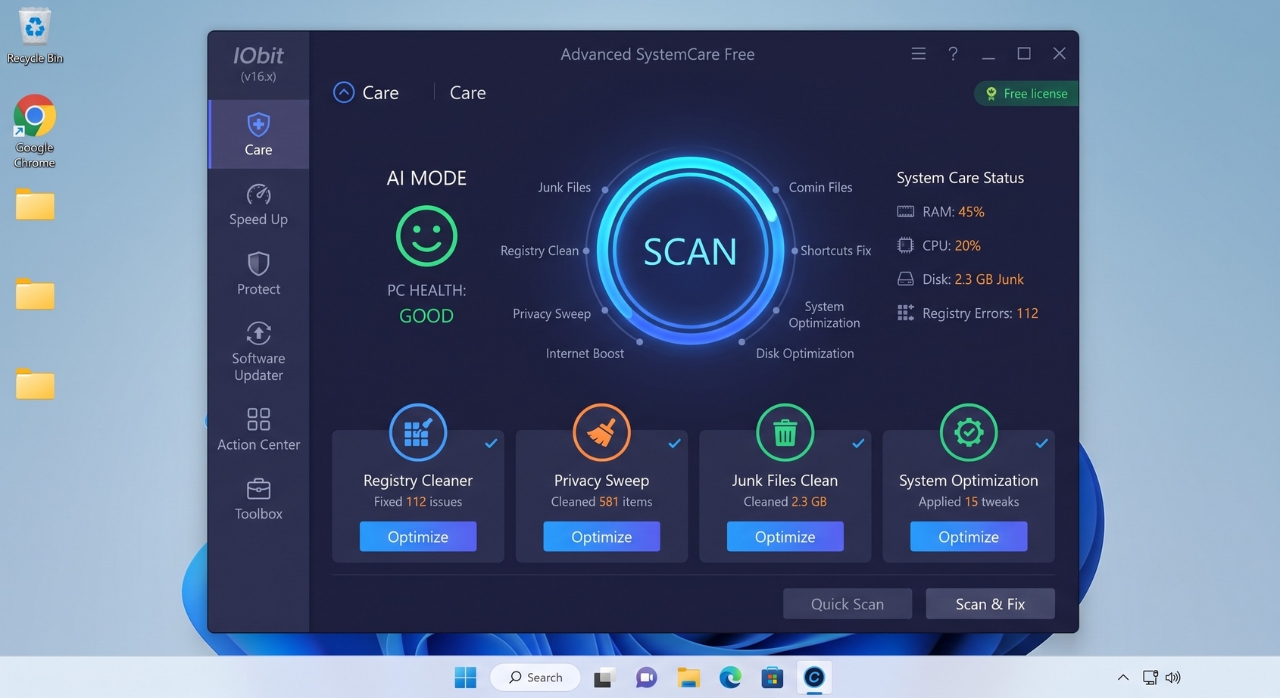This screenshot has height=698, width=1280.
Task: Open Windows Start menu
Action: point(465,677)
